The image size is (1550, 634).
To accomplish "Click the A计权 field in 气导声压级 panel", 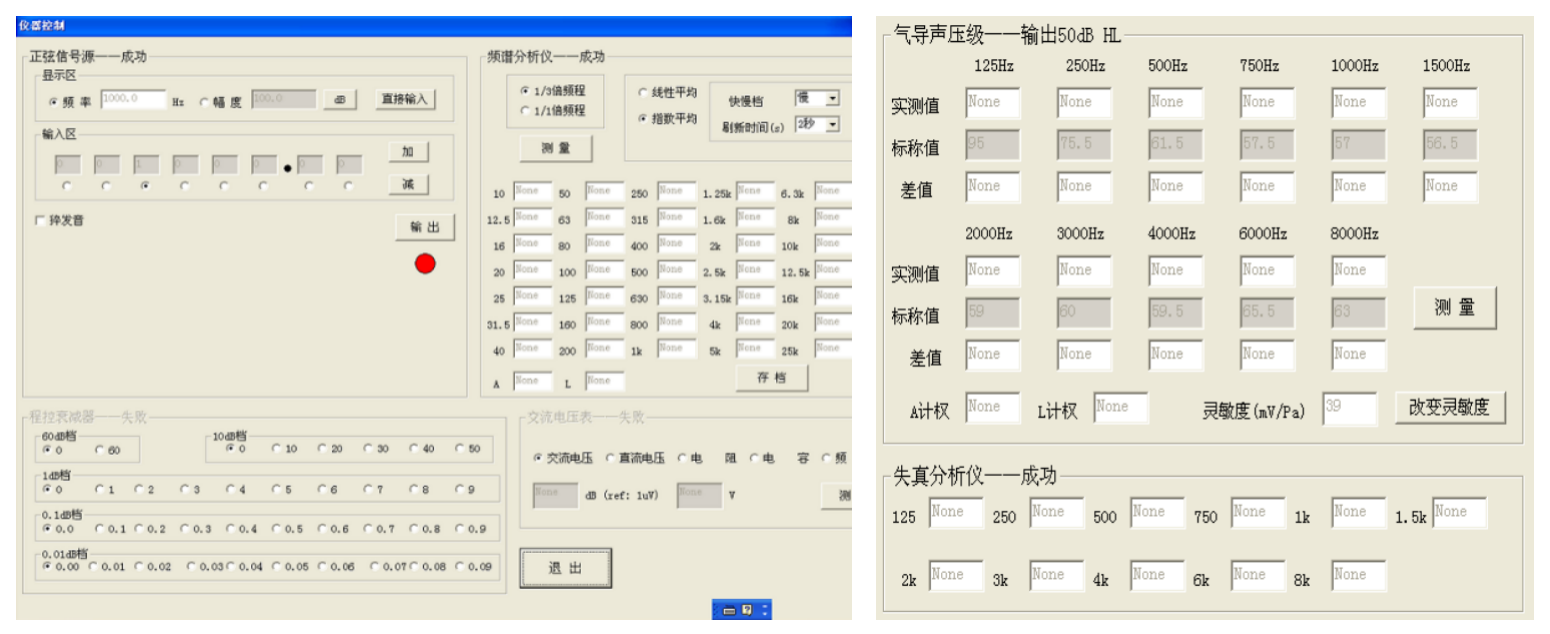I will pos(992,408).
